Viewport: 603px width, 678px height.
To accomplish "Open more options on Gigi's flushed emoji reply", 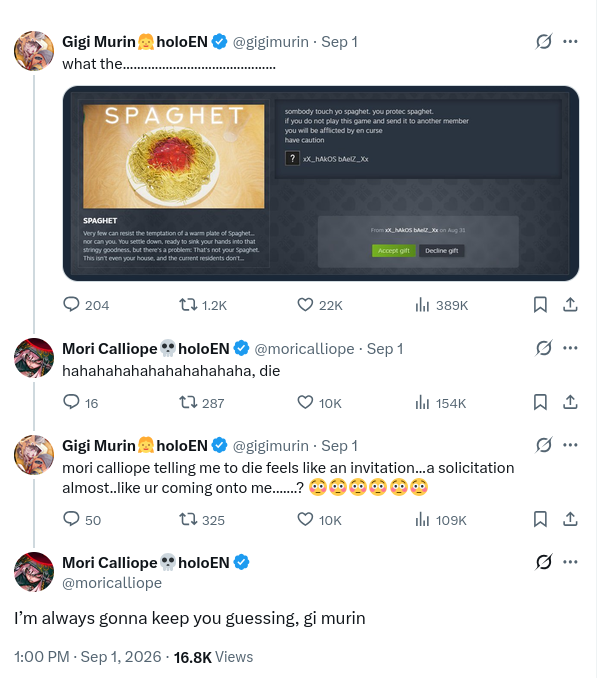I will point(570,445).
